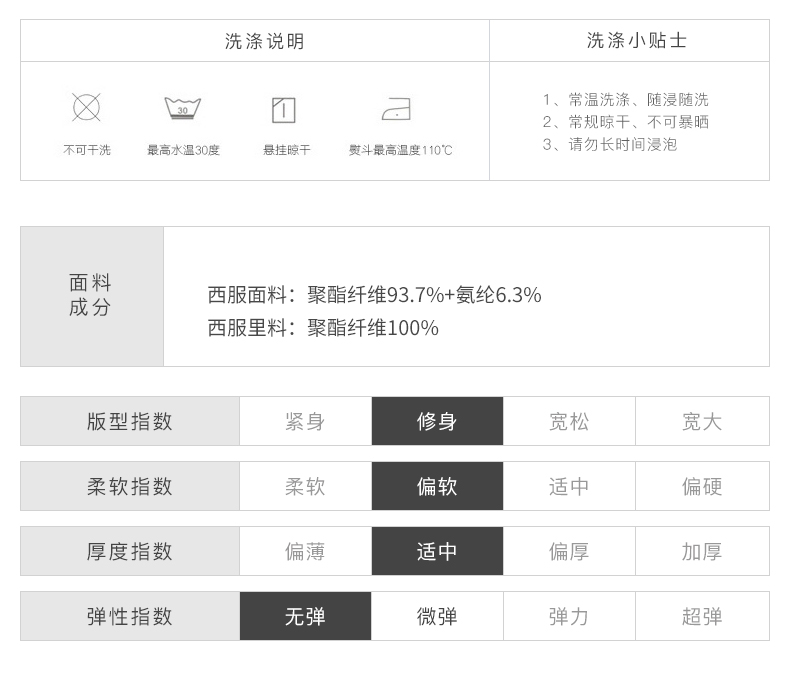This screenshot has height=683, width=790.
Task: Choose 宽松 in the 版型指数 row
Action: [569, 421]
